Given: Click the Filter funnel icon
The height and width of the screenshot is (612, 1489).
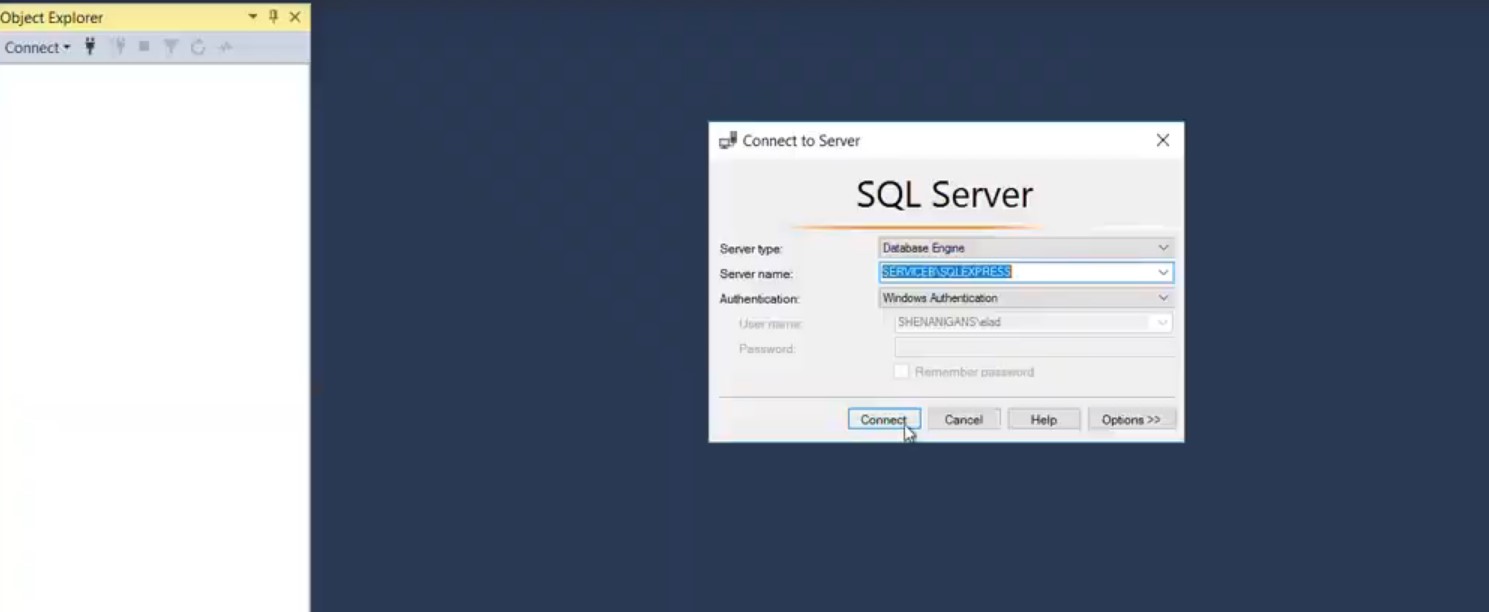Looking at the screenshot, I should [x=171, y=47].
